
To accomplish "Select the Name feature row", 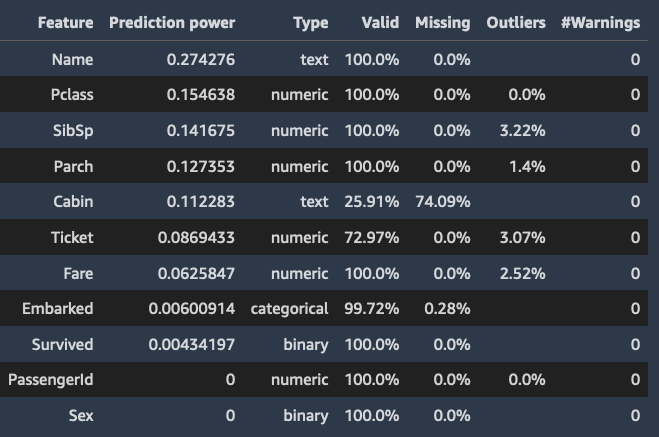I will click(x=72, y=59).
